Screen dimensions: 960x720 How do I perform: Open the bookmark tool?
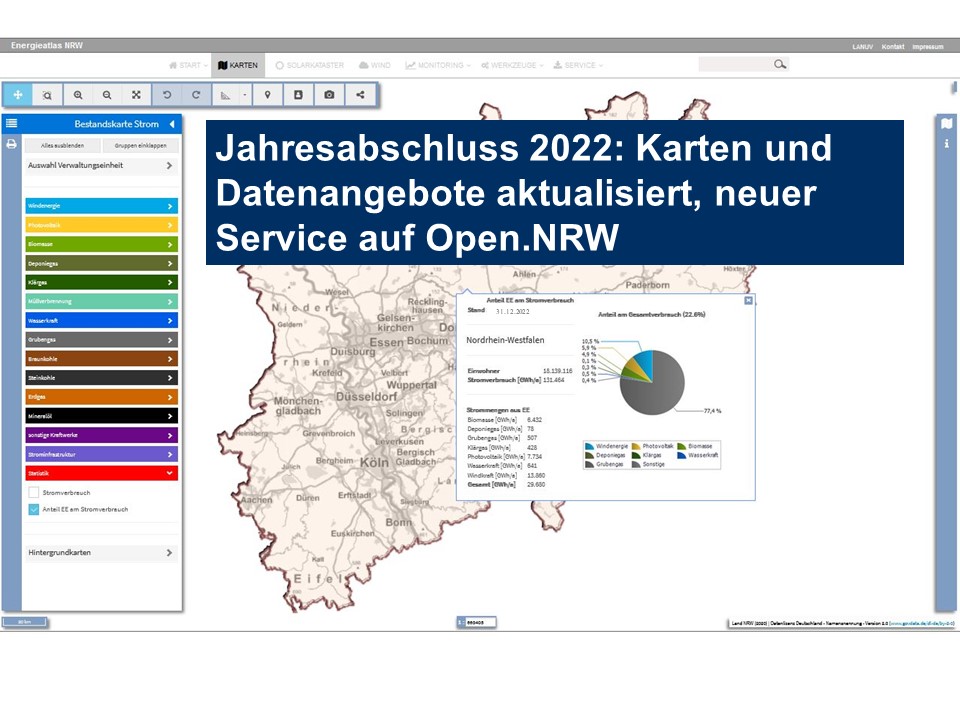coord(298,95)
